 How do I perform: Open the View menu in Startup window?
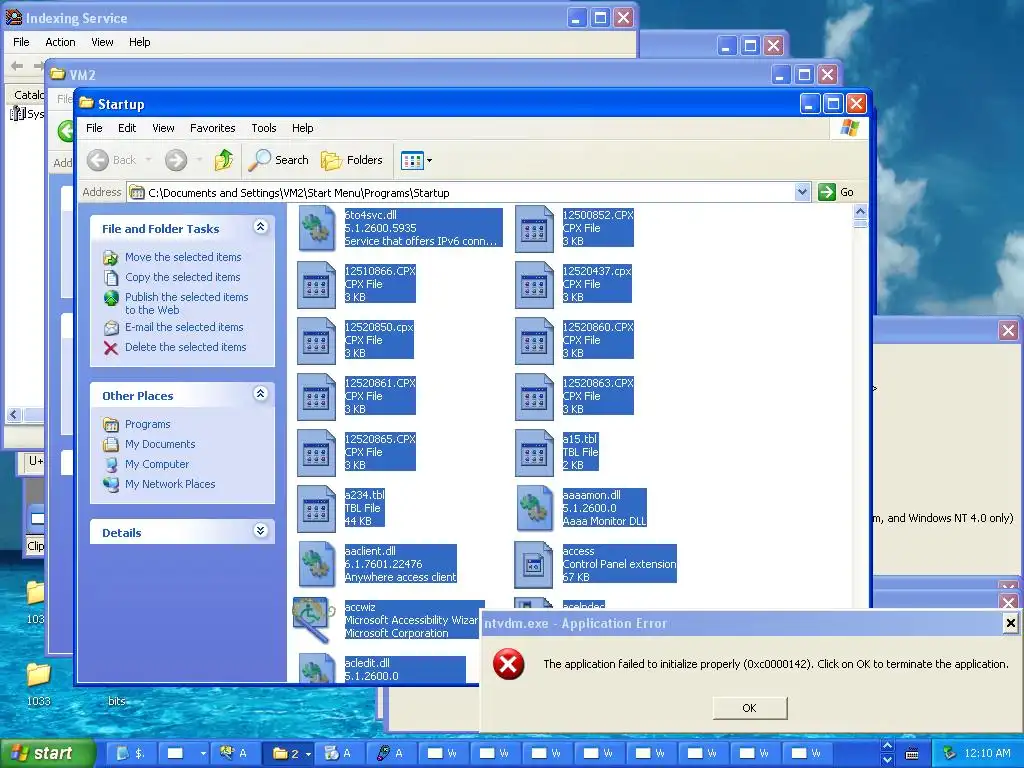coord(163,128)
